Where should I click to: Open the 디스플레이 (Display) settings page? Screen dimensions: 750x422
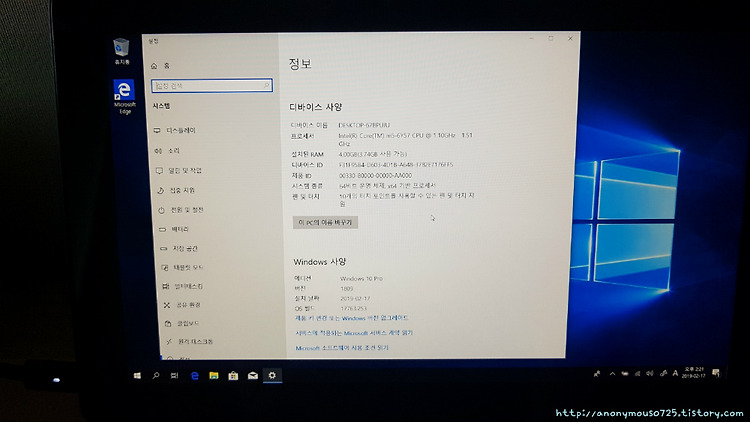click(175, 130)
